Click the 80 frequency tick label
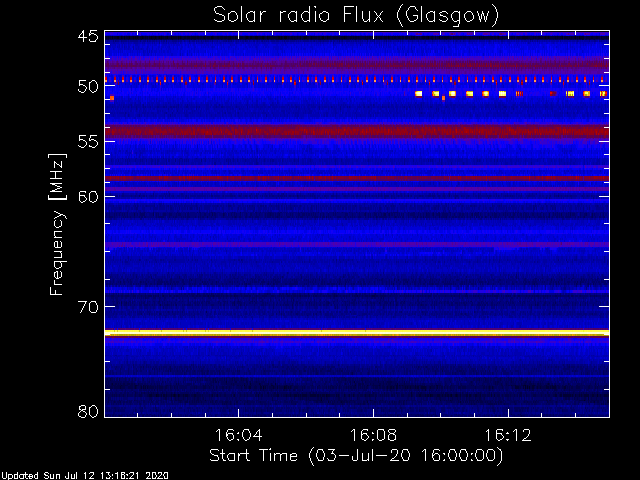The height and width of the screenshot is (480, 640). (x=88, y=411)
